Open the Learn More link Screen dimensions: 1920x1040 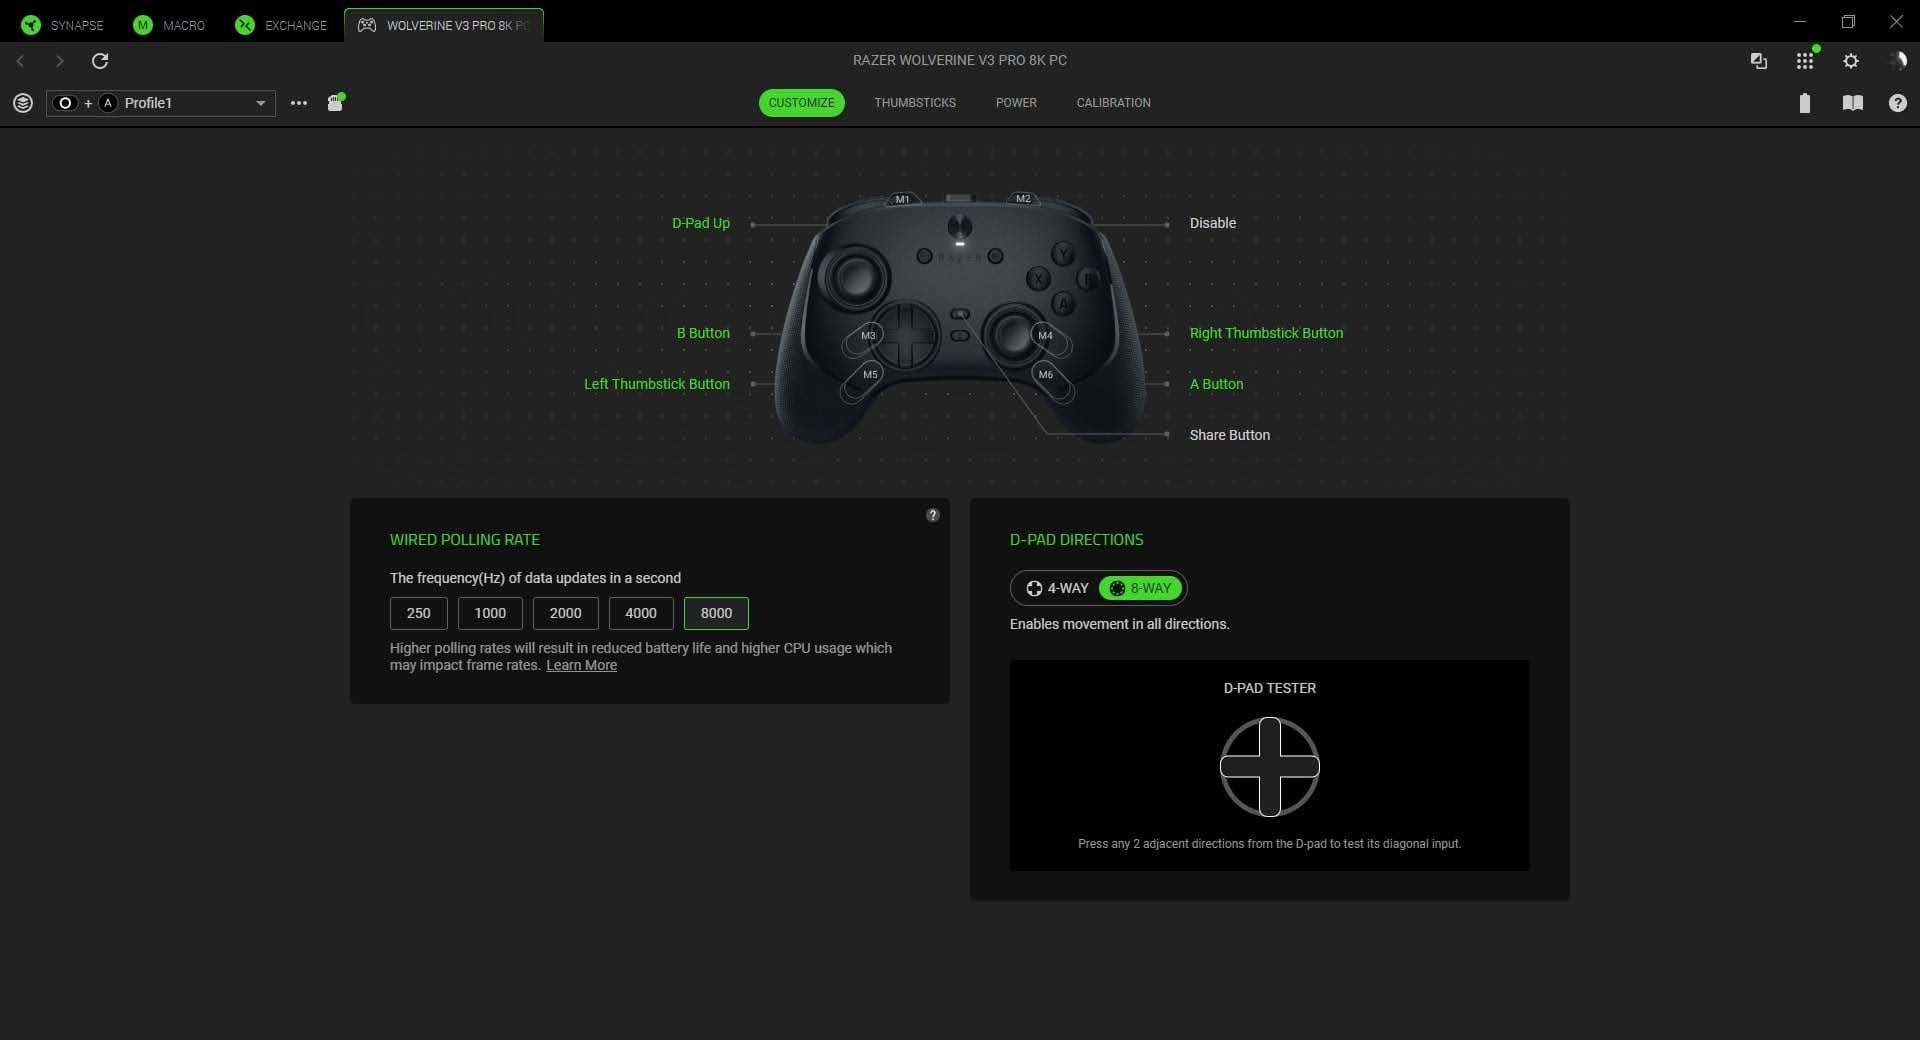point(581,665)
